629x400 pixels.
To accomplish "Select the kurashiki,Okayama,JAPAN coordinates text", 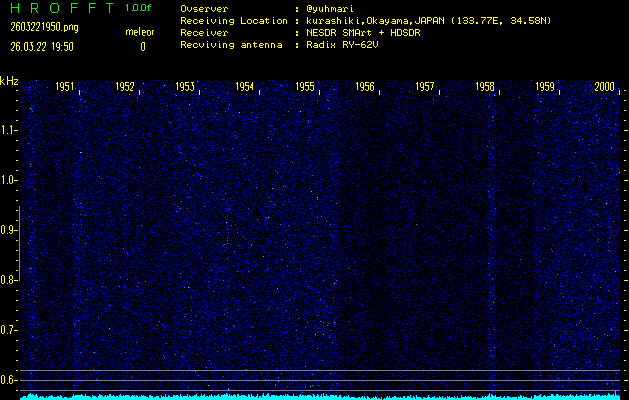I will click(x=428, y=21).
